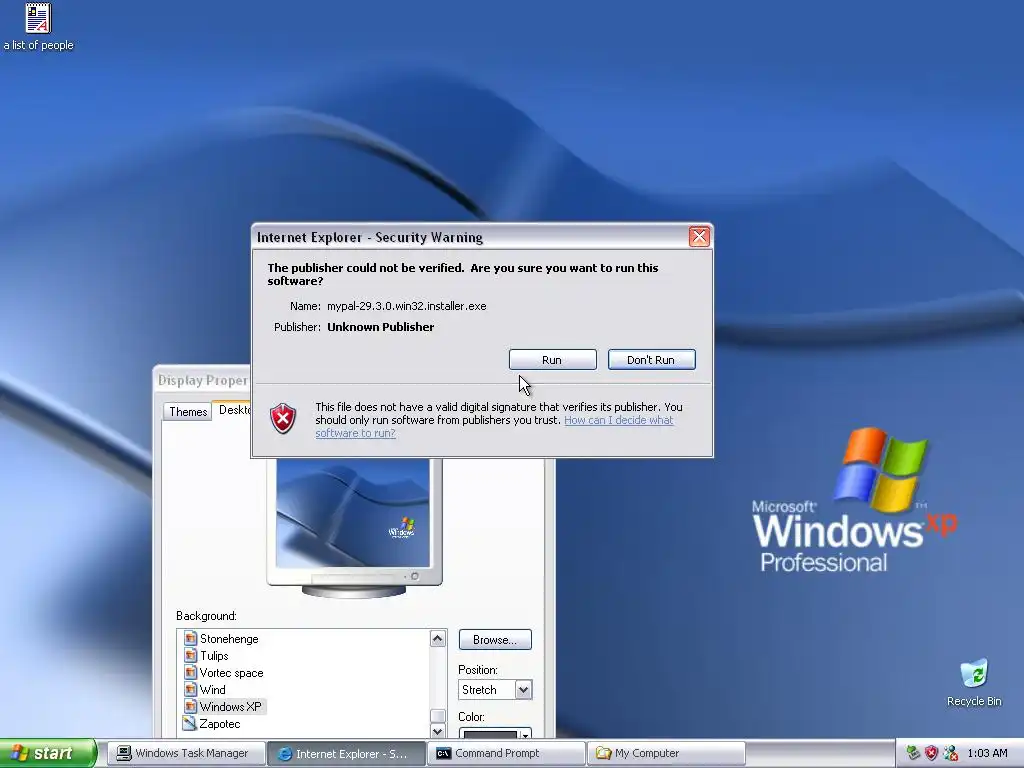The image size is (1024, 768).
Task: Open the Position dropdown showing Stretch
Action: pyautogui.click(x=495, y=690)
